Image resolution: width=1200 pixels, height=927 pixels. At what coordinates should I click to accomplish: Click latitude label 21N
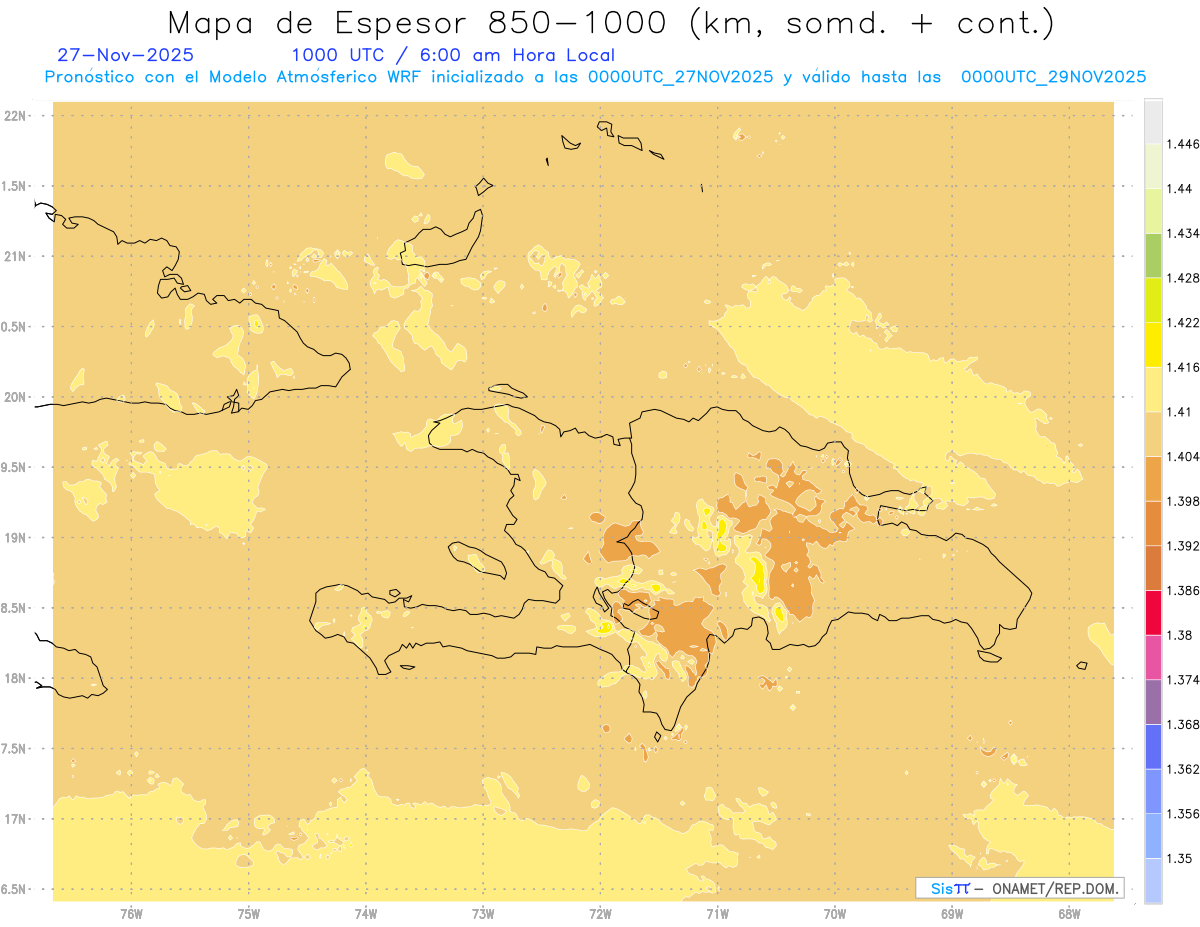pos(16,257)
